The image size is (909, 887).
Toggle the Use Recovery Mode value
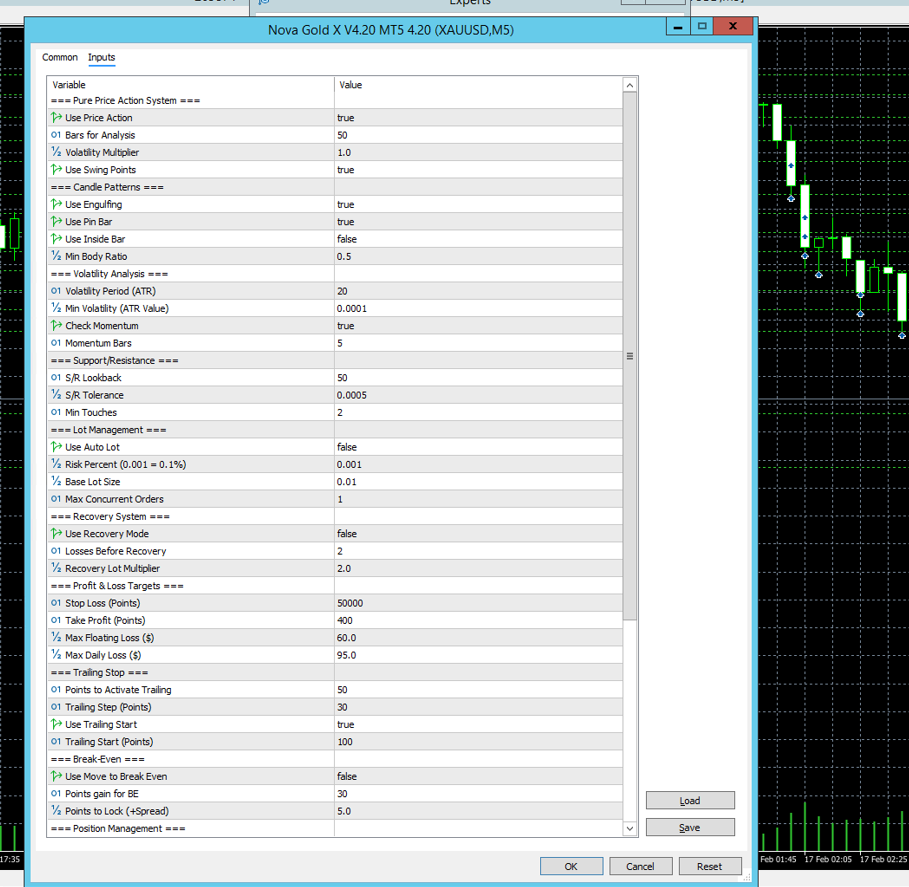478,534
